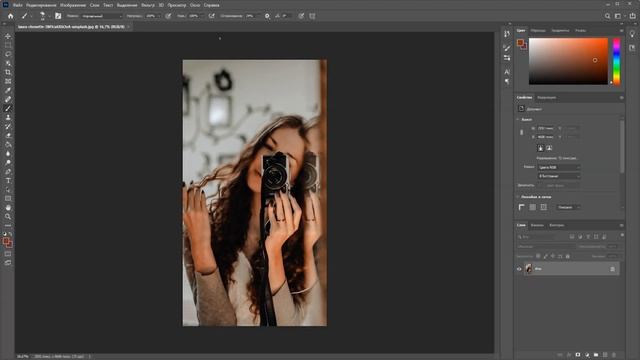Toggle pressure for size button
The height and width of the screenshot is (360, 640).
pyautogui.click(x=301, y=16)
